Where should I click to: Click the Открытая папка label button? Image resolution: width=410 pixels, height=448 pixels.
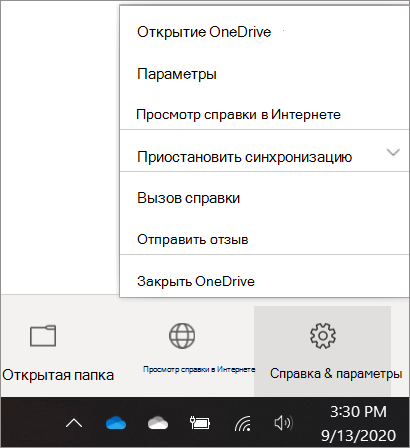pyautogui.click(x=58, y=375)
